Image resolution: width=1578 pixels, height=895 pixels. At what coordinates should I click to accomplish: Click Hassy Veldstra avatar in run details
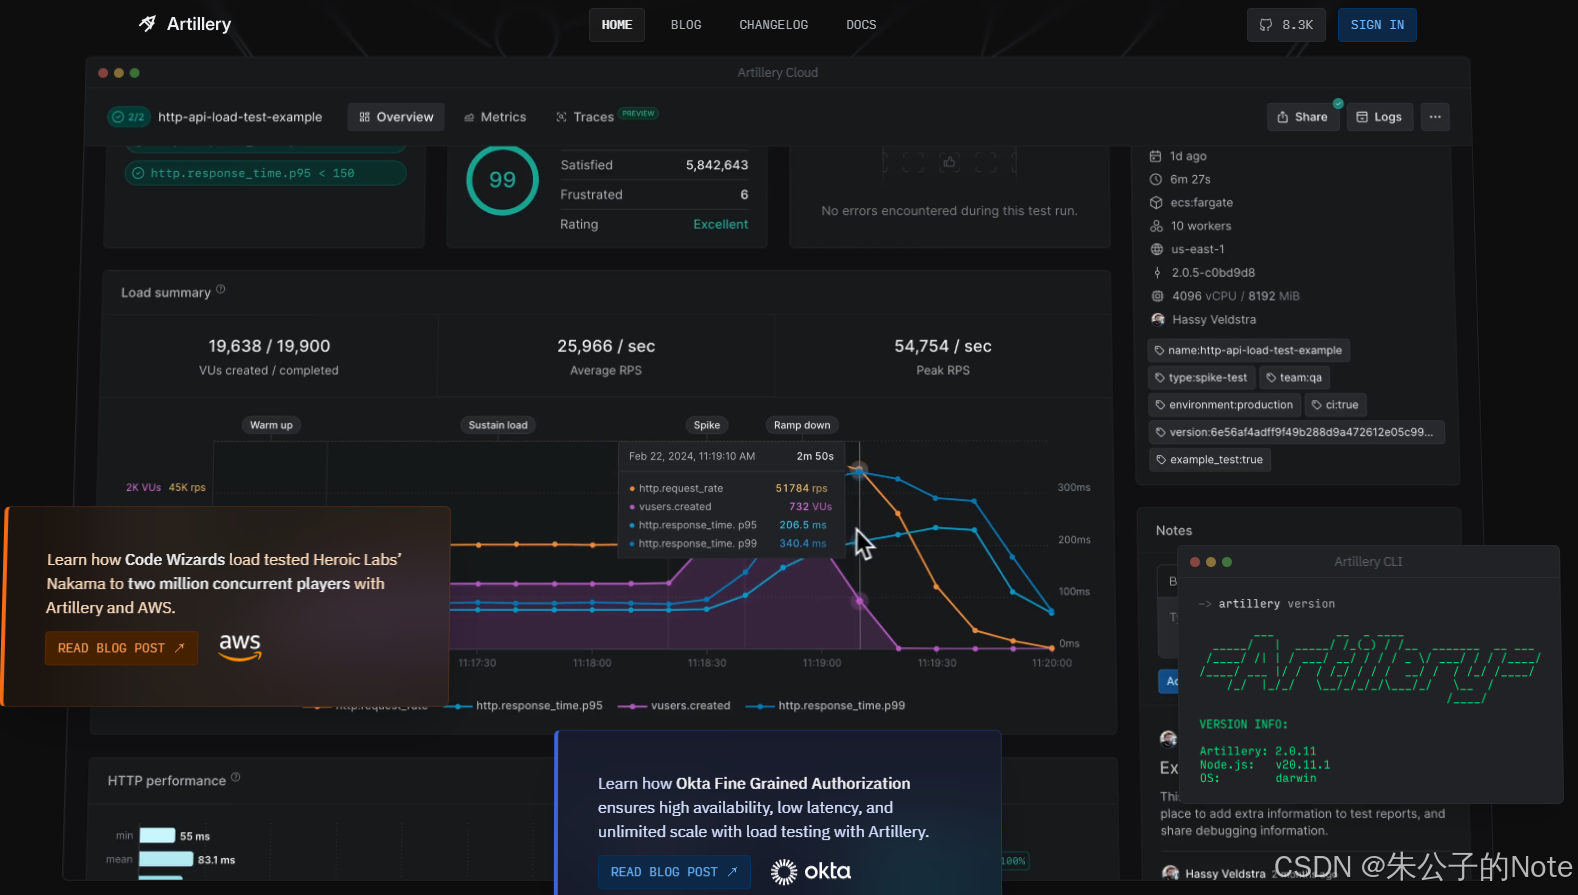(1158, 320)
